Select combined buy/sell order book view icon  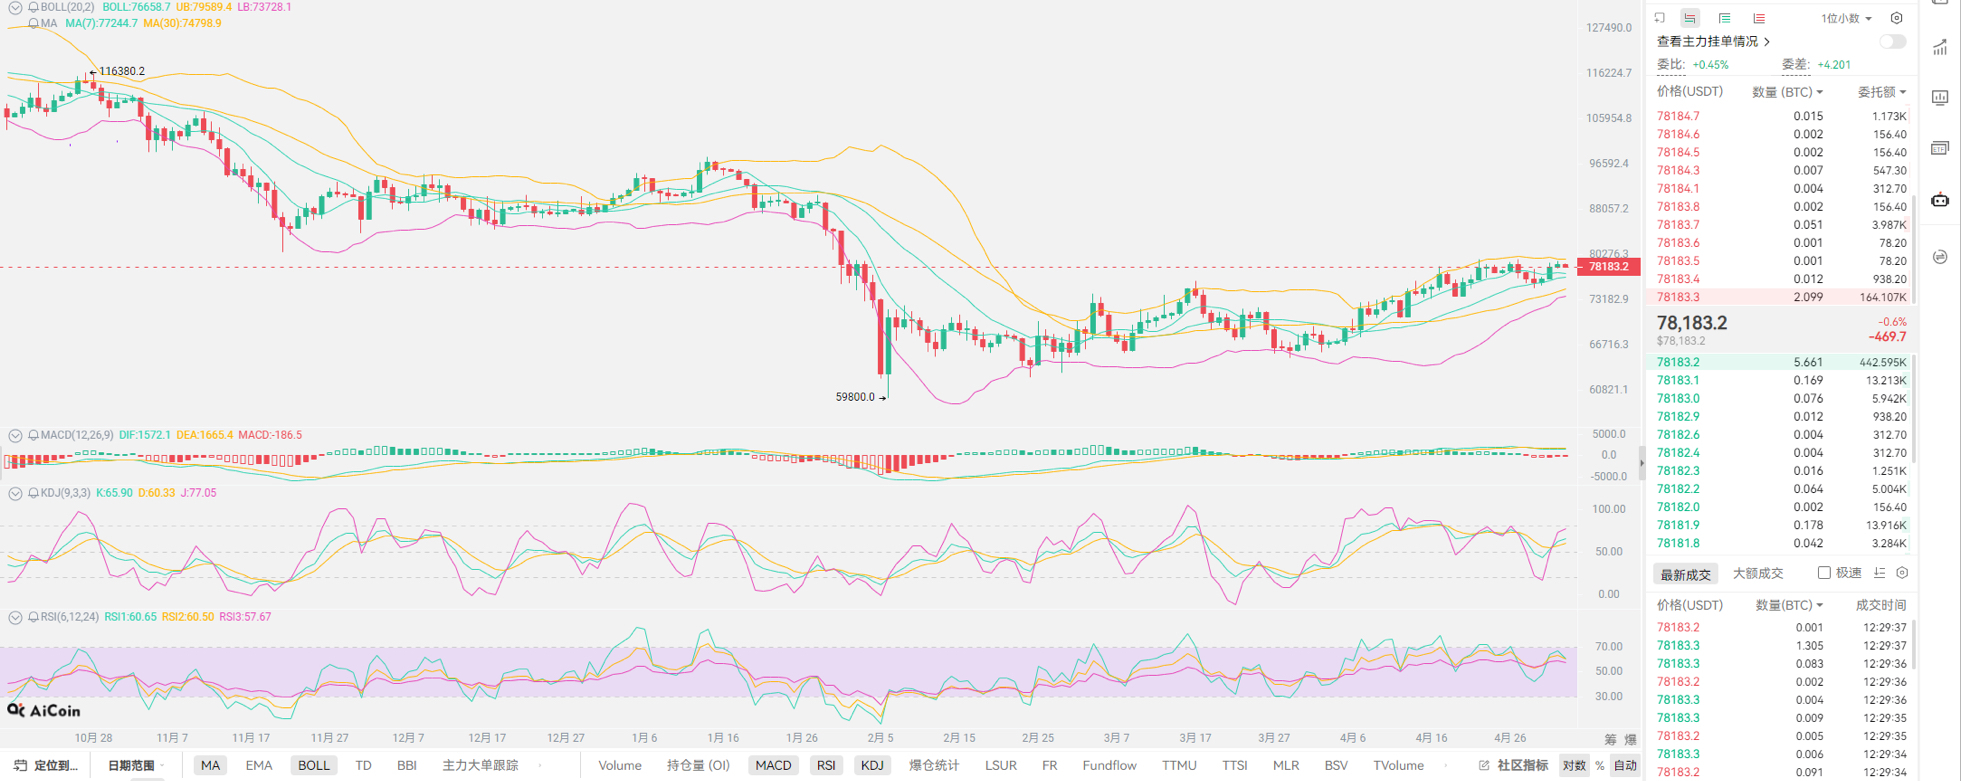pyautogui.click(x=1690, y=18)
